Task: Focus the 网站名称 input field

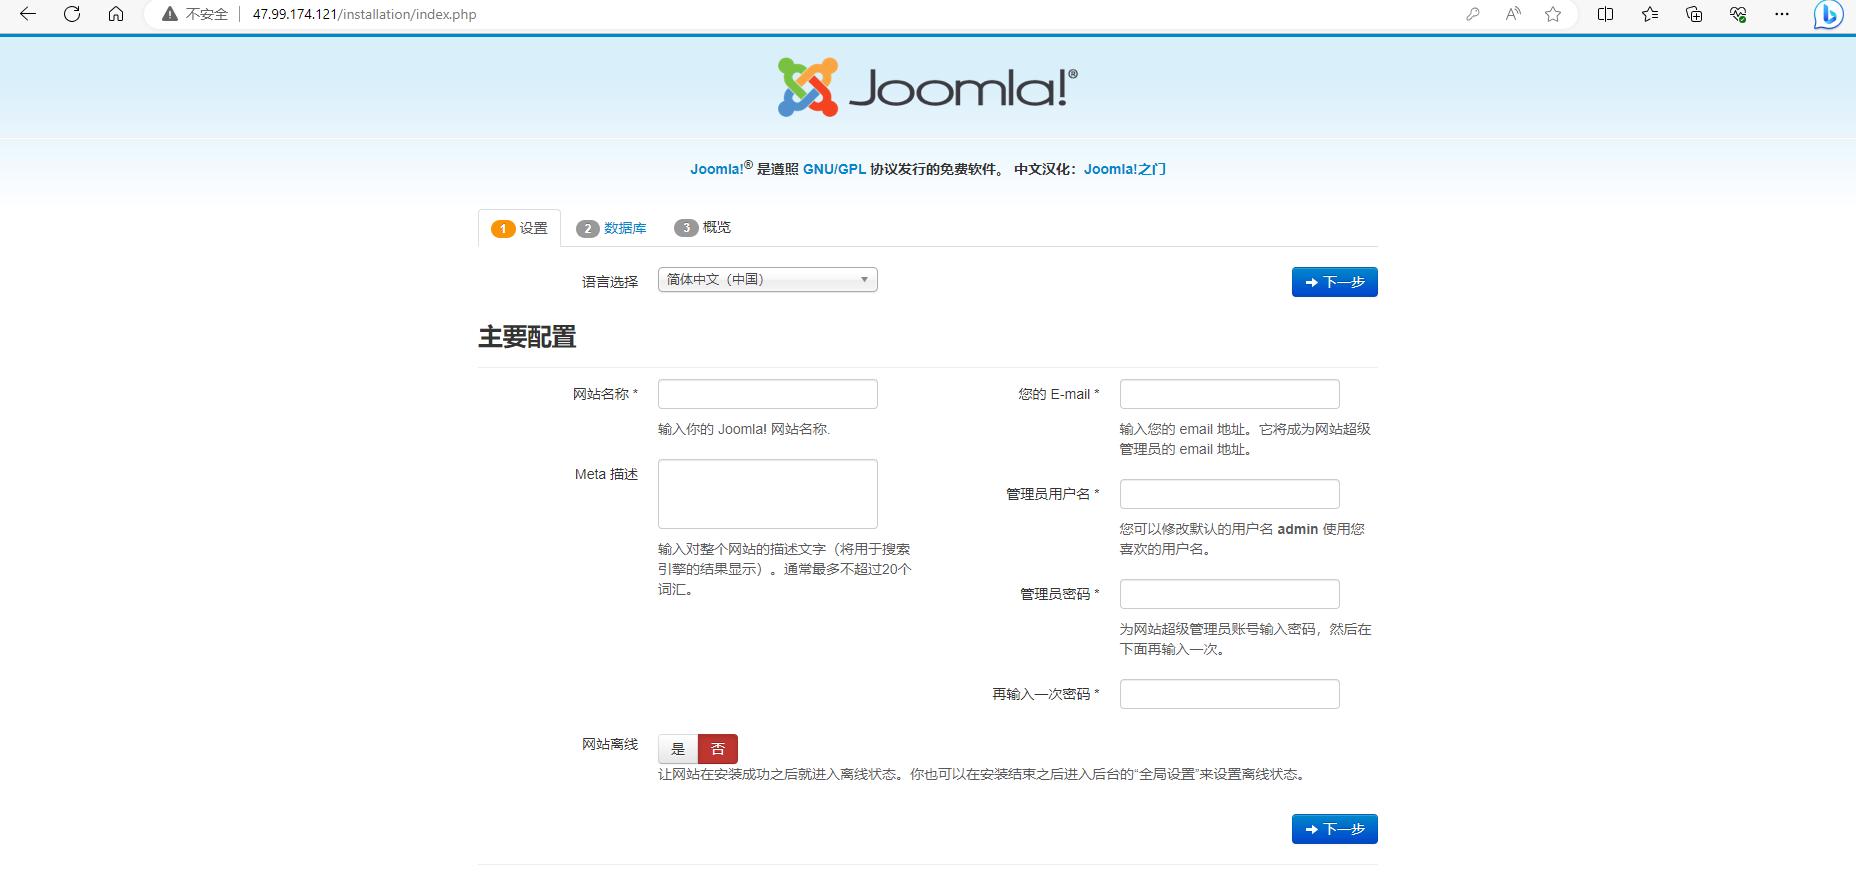Action: tap(768, 394)
